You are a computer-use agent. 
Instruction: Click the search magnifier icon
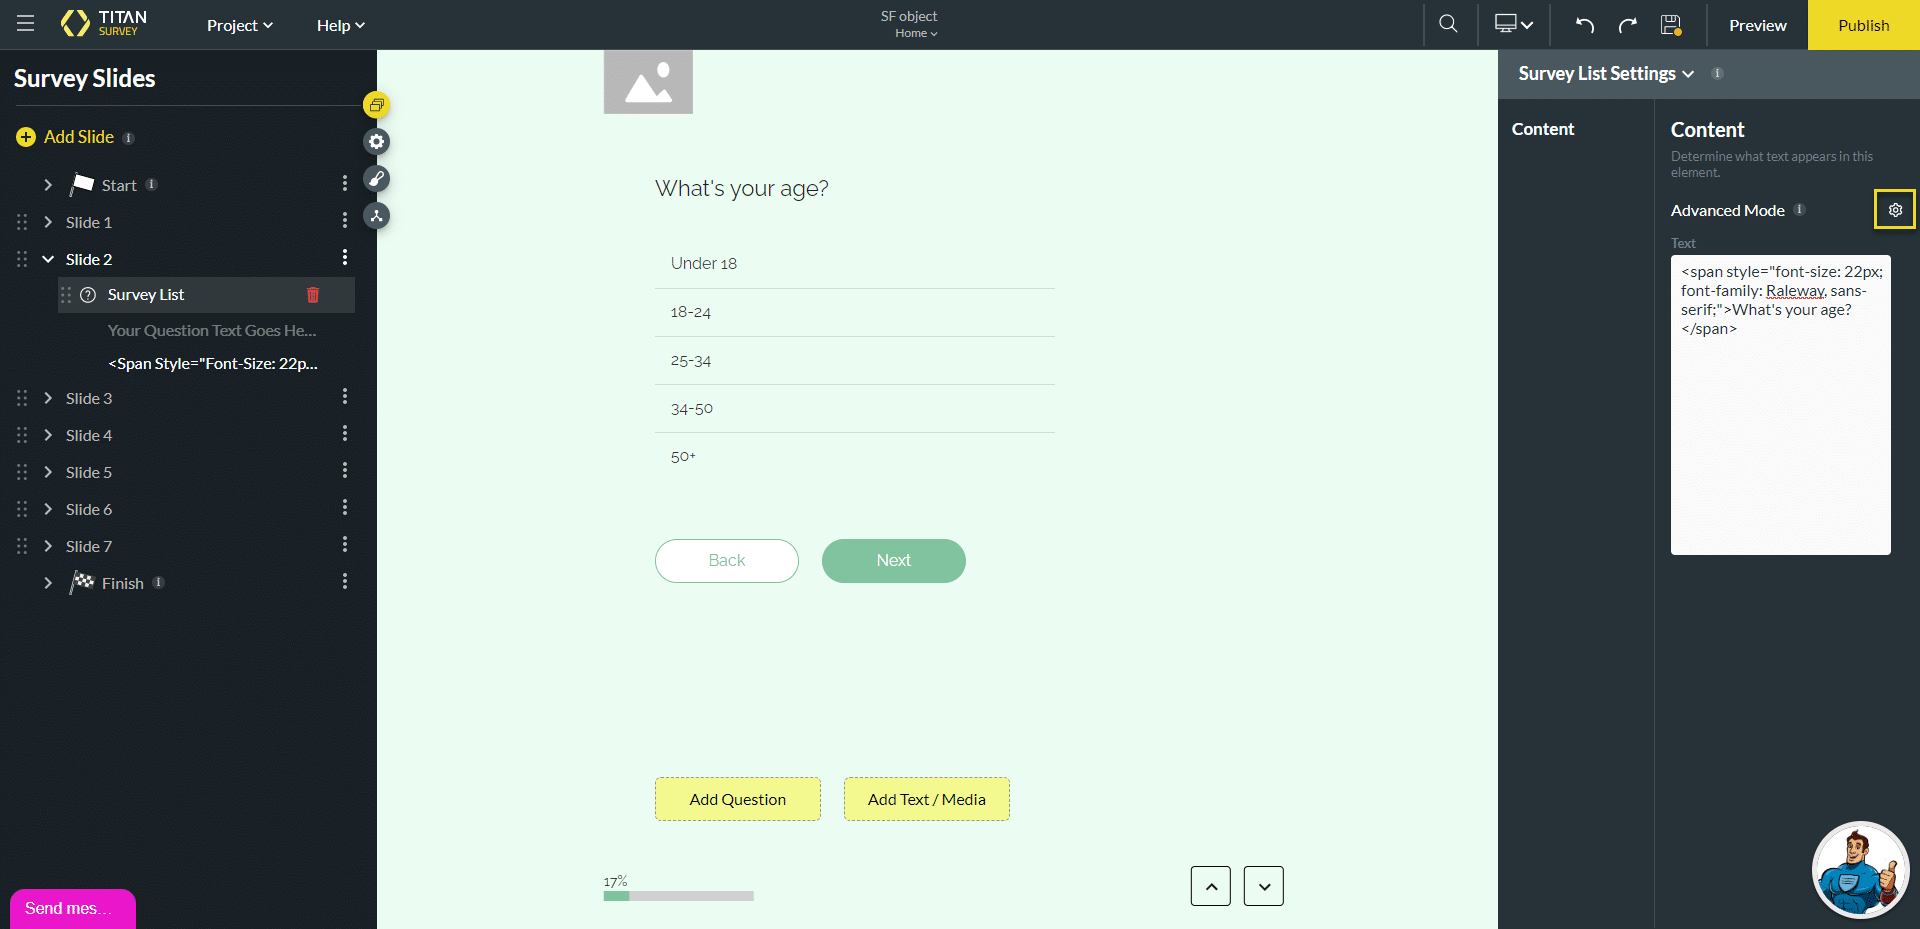(x=1448, y=24)
